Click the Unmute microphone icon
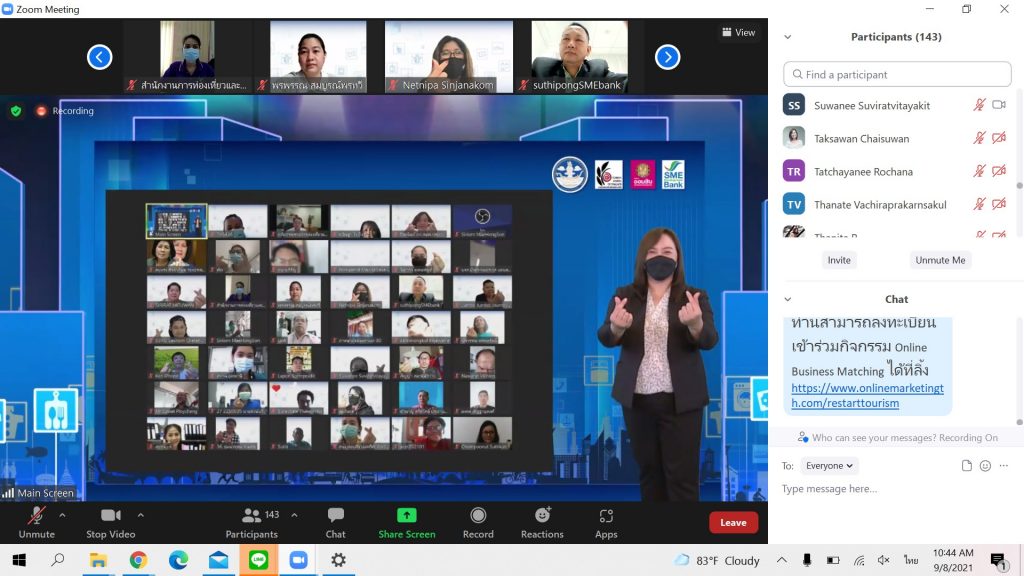 pyautogui.click(x=36, y=515)
